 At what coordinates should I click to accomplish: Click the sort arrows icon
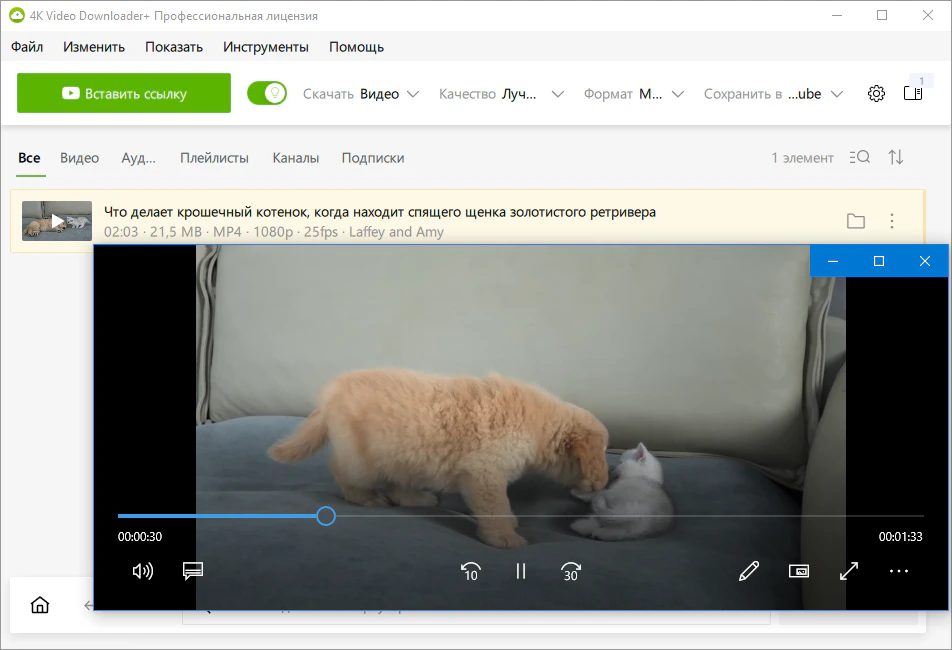coord(896,157)
